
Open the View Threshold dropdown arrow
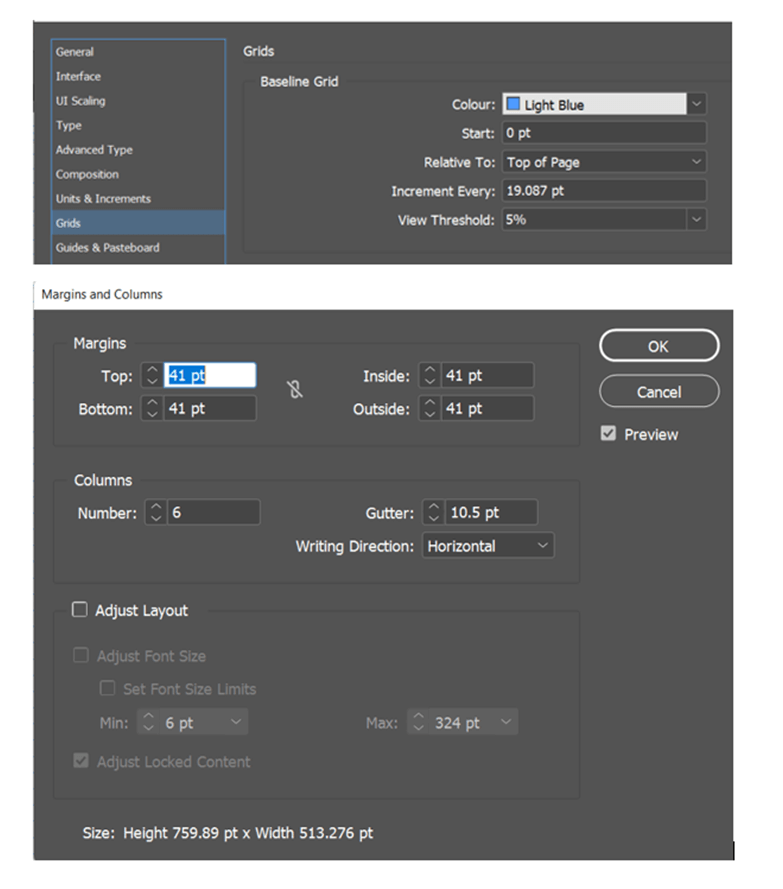pos(697,219)
